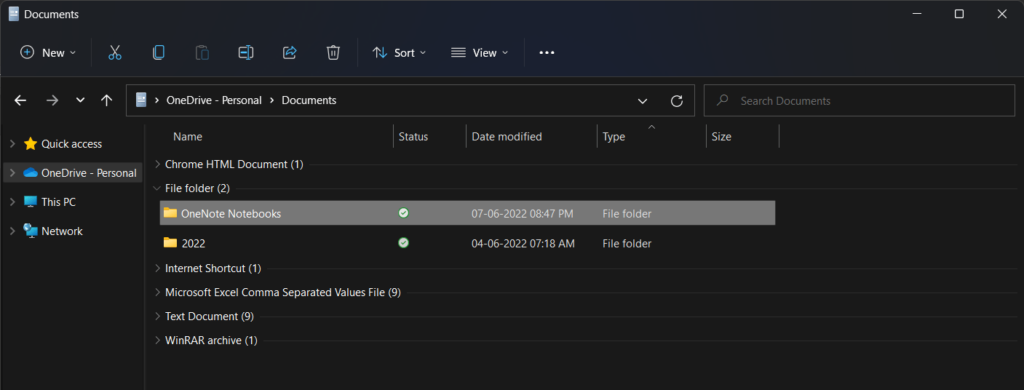Image resolution: width=1024 pixels, height=390 pixels.
Task: Expand Text Document group
Action: [157, 316]
